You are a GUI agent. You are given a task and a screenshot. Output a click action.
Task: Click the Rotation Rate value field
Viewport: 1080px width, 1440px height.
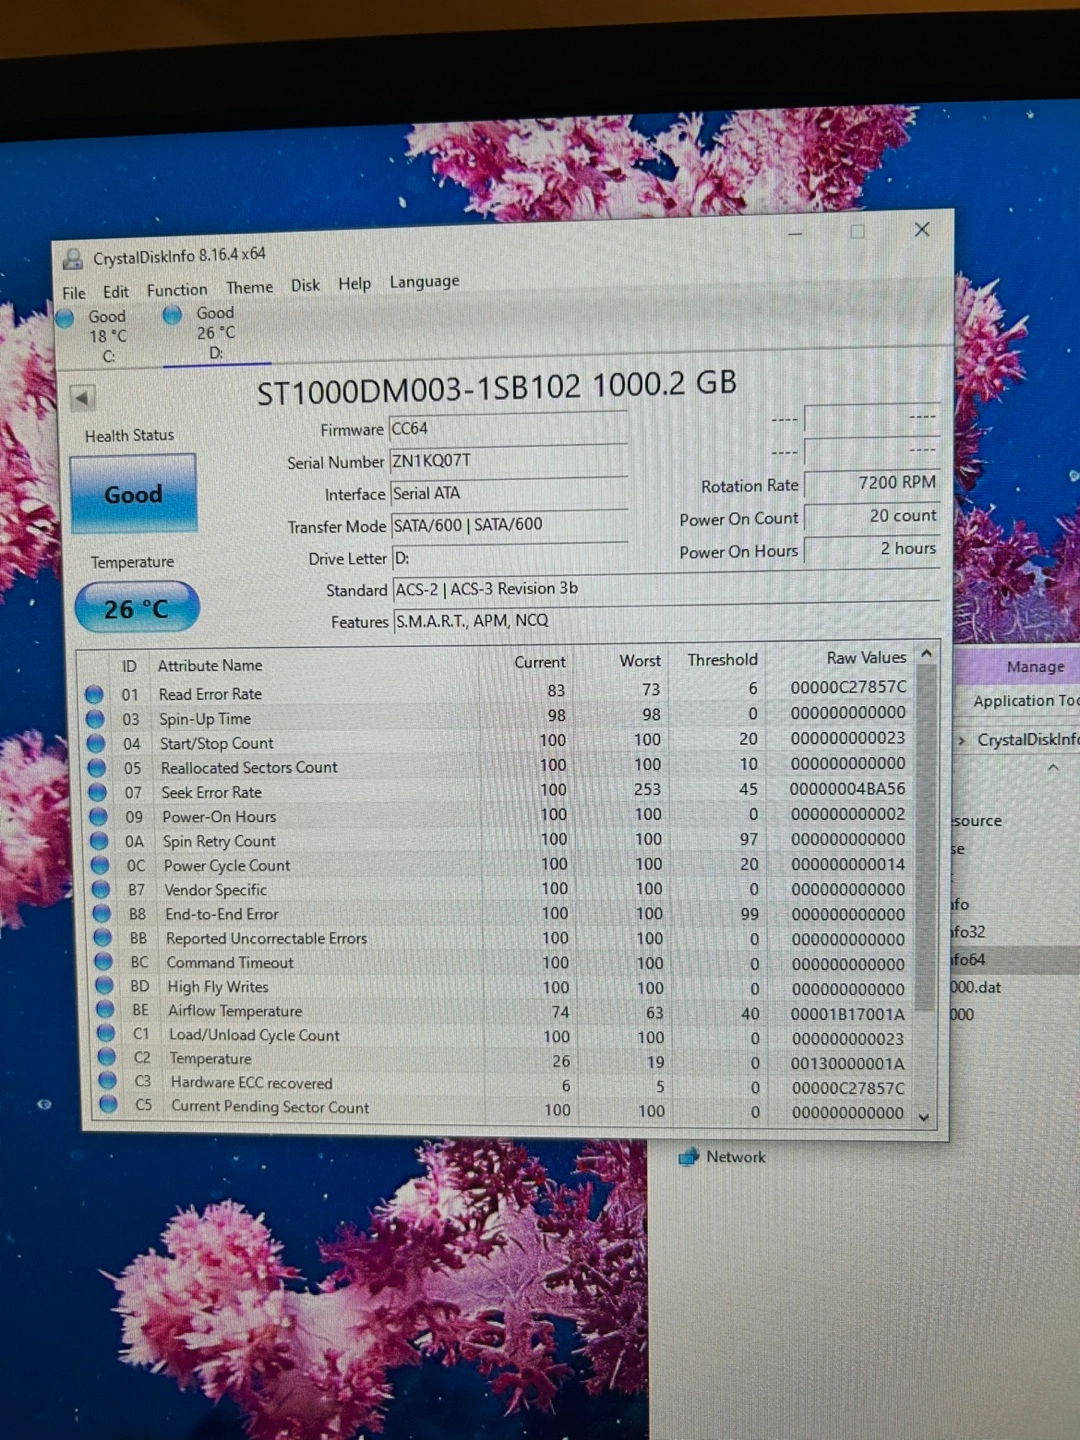(872, 482)
